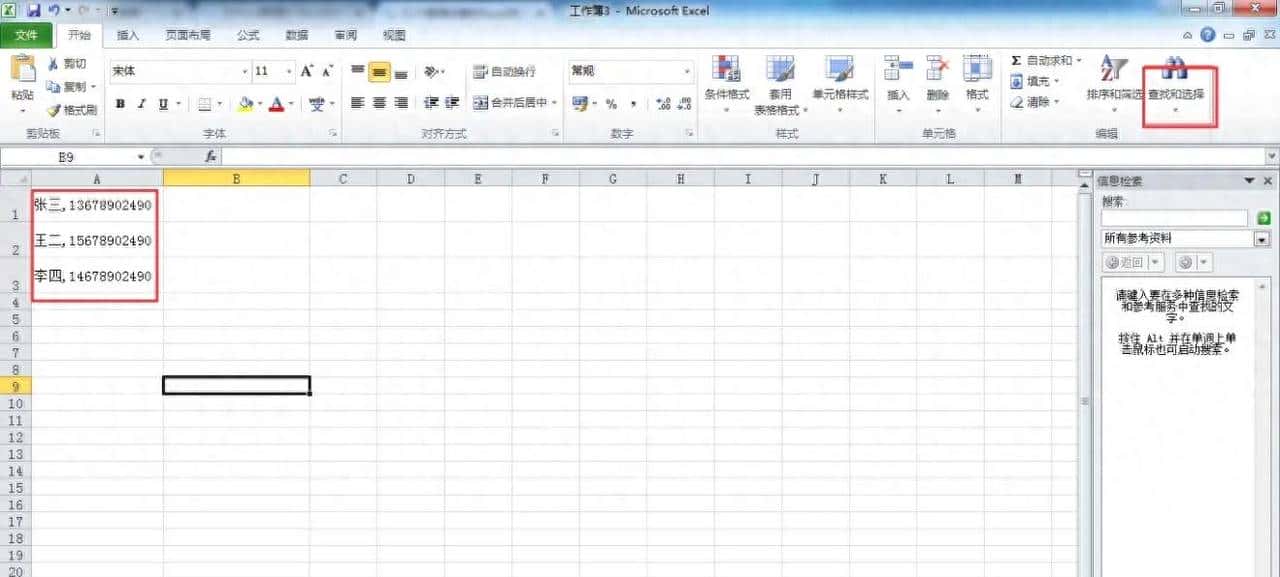Viewport: 1280px width, 577px height.
Task: Increase font size with the large A icon
Action: pyautogui.click(x=307, y=71)
